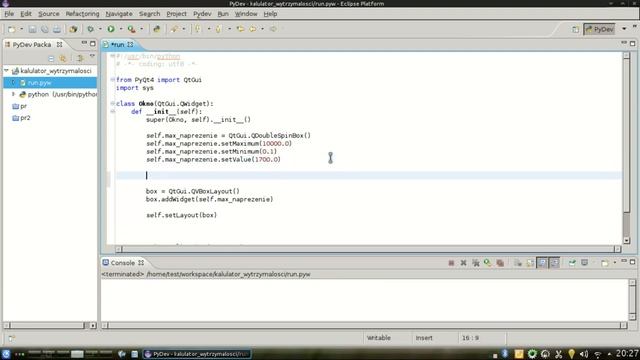Expand the python interpreter tree node
640x360 pixels.
point(13,94)
